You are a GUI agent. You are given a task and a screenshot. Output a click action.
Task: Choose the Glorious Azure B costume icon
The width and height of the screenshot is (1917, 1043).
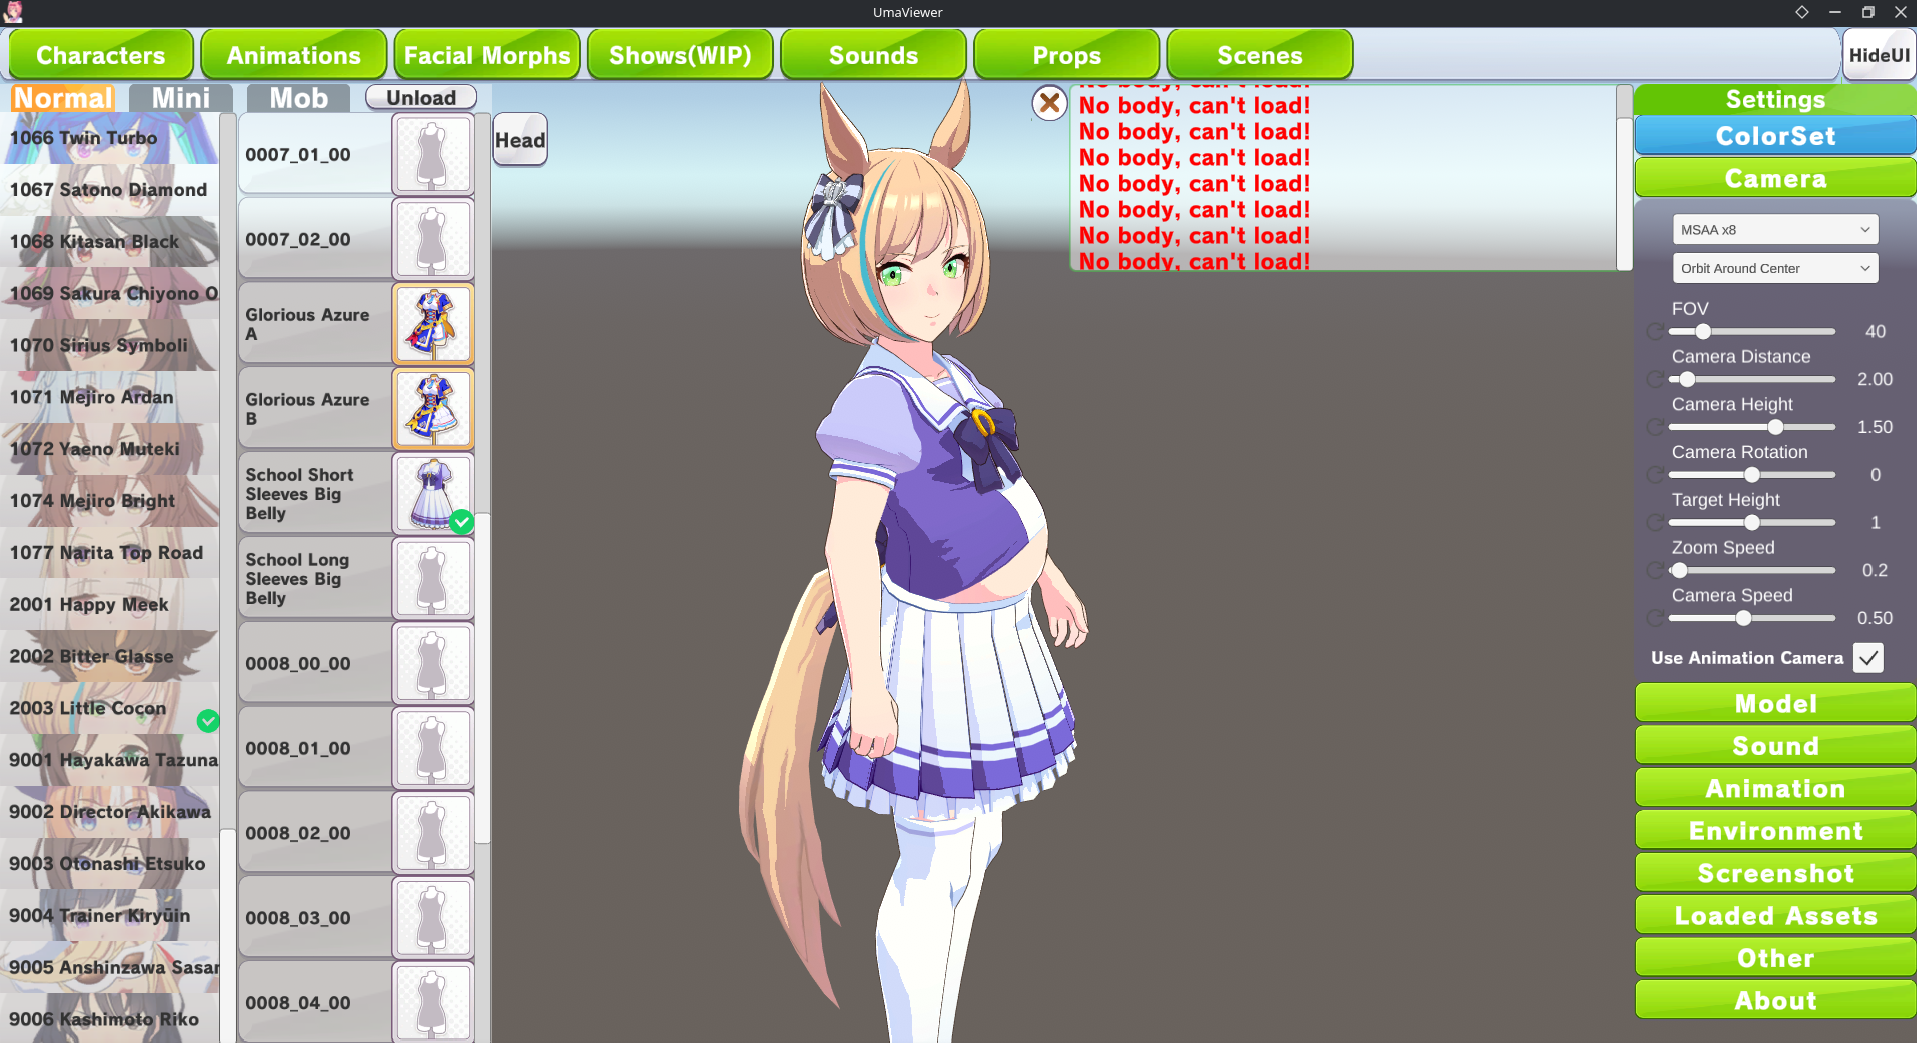tap(432, 409)
